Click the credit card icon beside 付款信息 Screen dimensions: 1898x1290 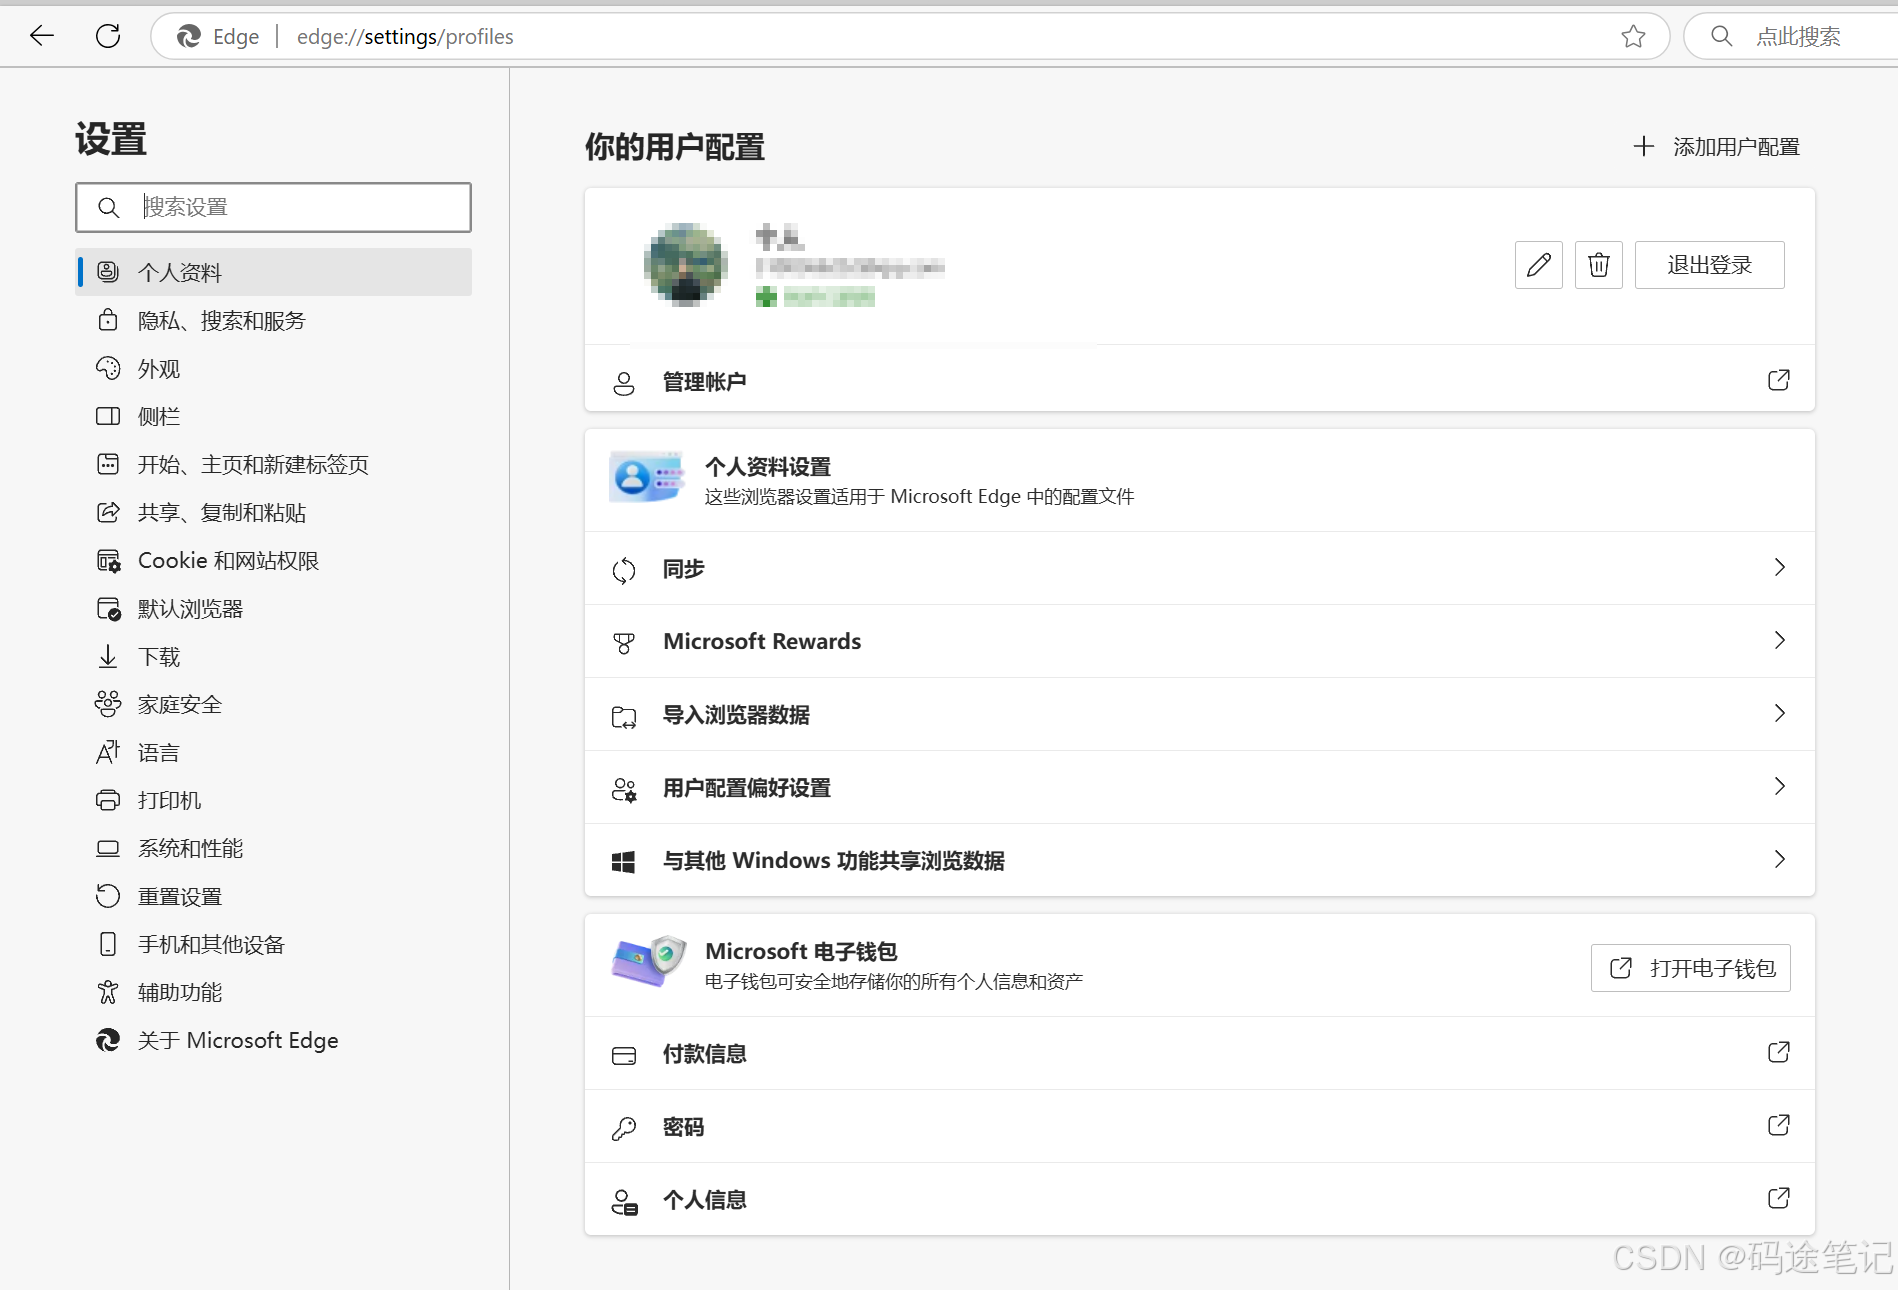point(624,1056)
